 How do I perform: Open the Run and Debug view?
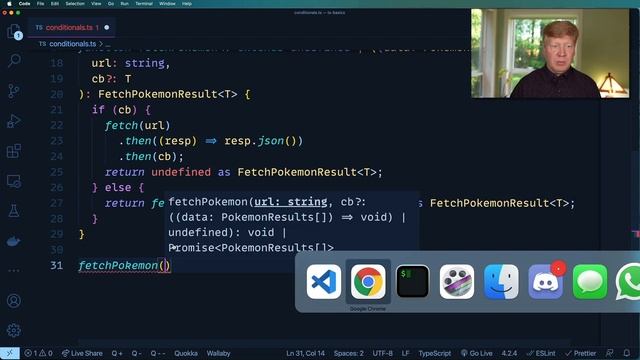(14, 121)
